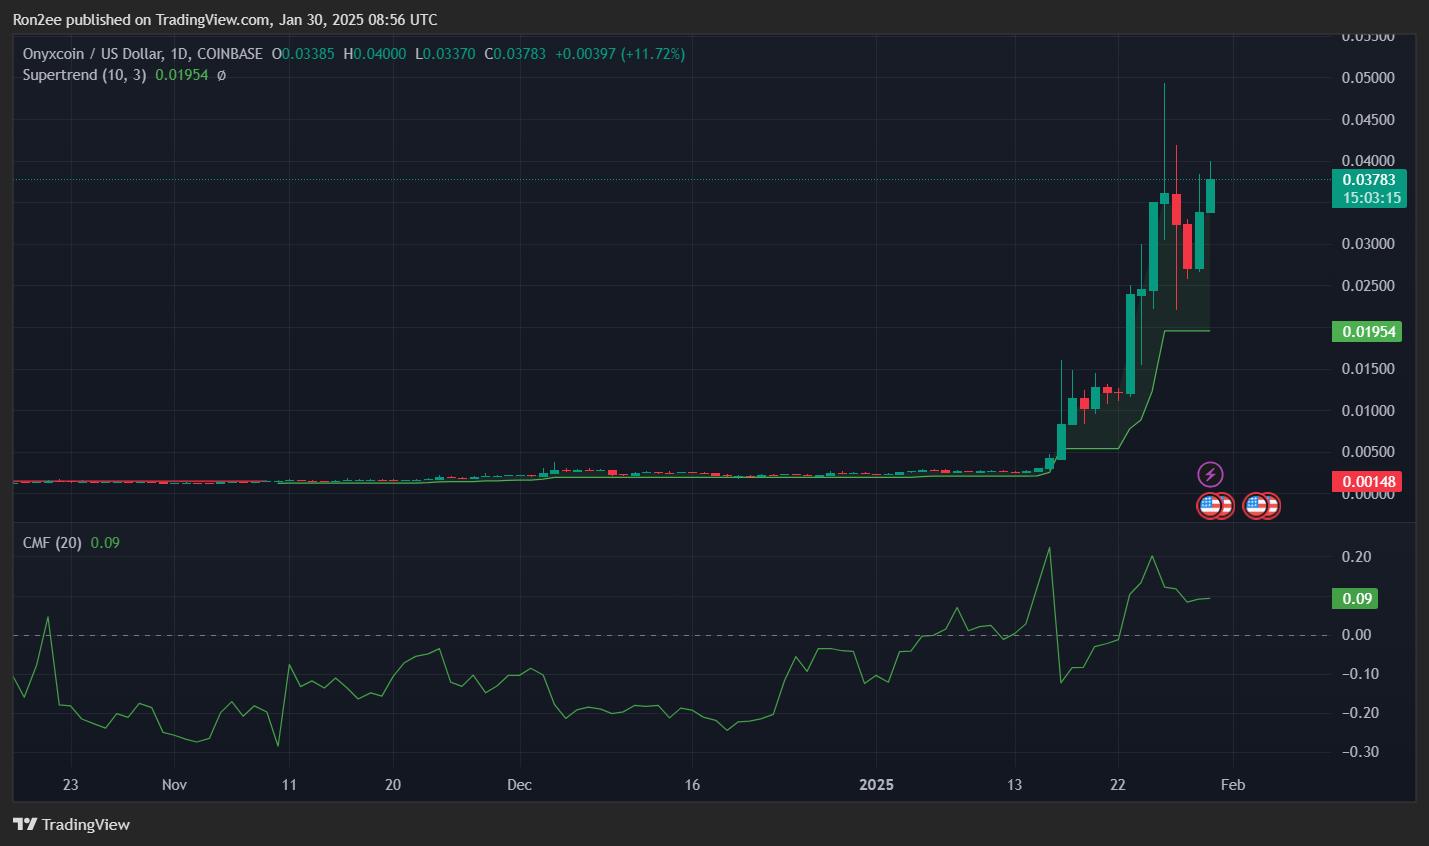Click Feb on the time axis
This screenshot has height=846, width=1429.
pyautogui.click(x=1232, y=785)
